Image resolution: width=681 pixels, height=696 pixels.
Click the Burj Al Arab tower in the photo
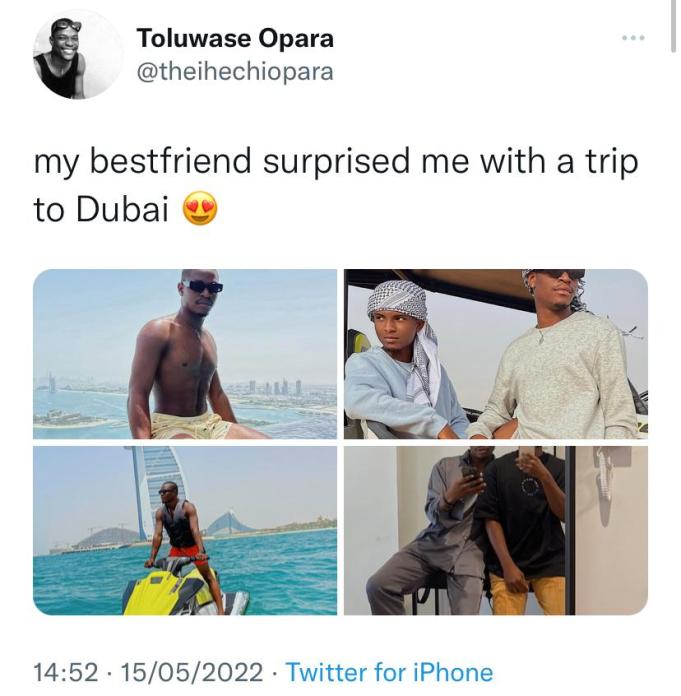coord(153,490)
